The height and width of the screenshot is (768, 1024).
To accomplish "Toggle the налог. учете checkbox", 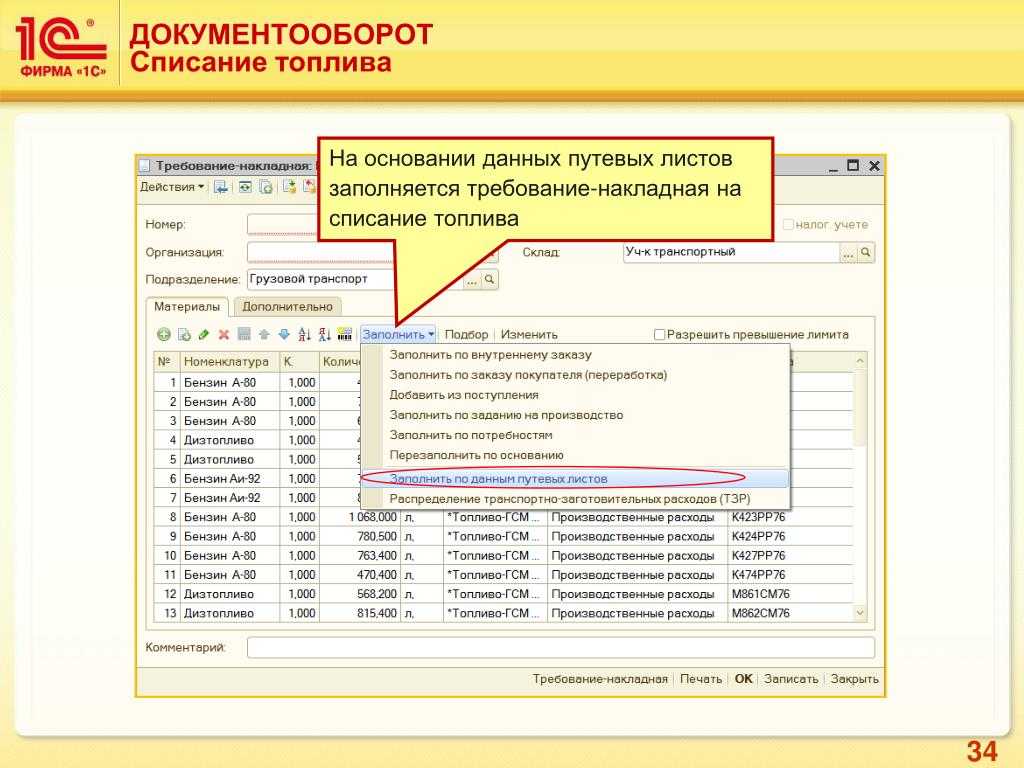I will [788, 224].
